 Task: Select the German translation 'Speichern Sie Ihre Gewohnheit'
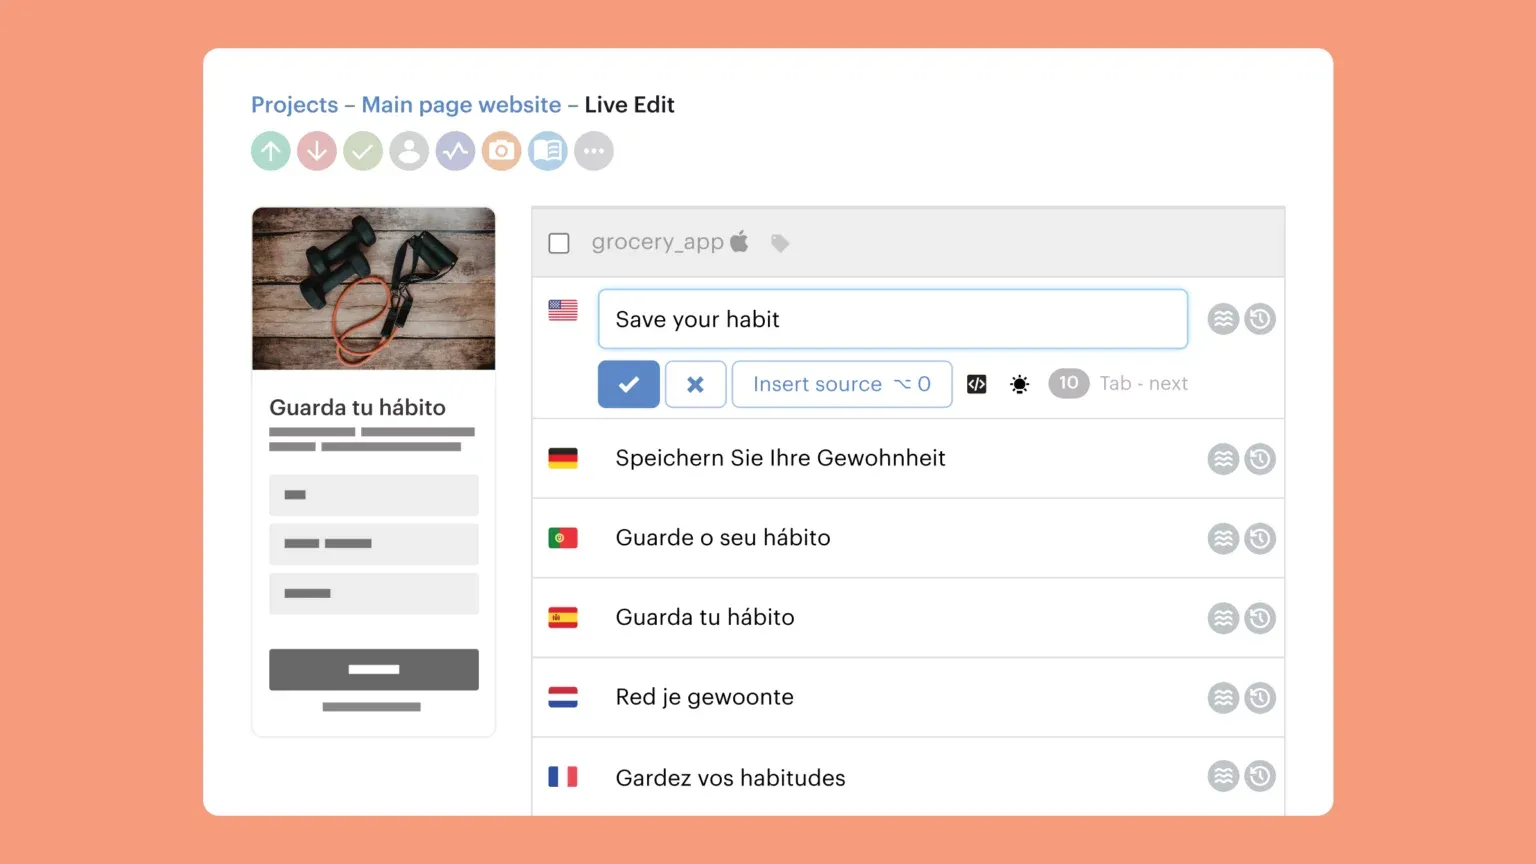[x=780, y=458]
